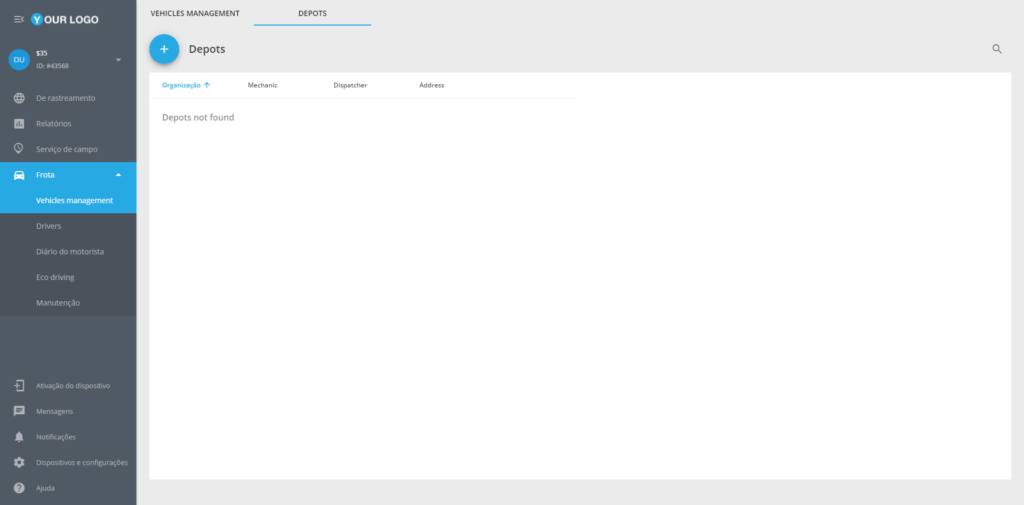Image resolution: width=1024 pixels, height=505 pixels.
Task: Open De rastreamento globe icon
Action: 19,98
